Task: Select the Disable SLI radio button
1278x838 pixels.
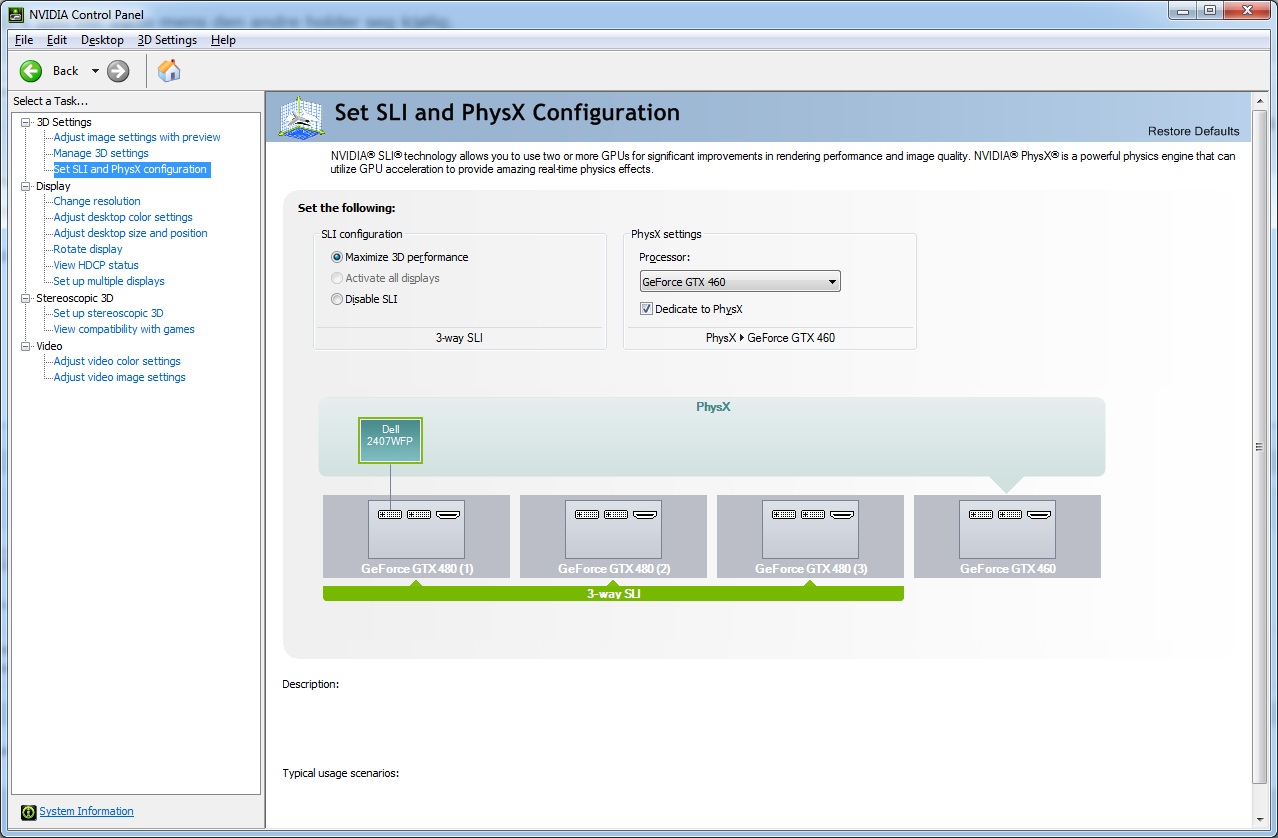Action: (337, 299)
